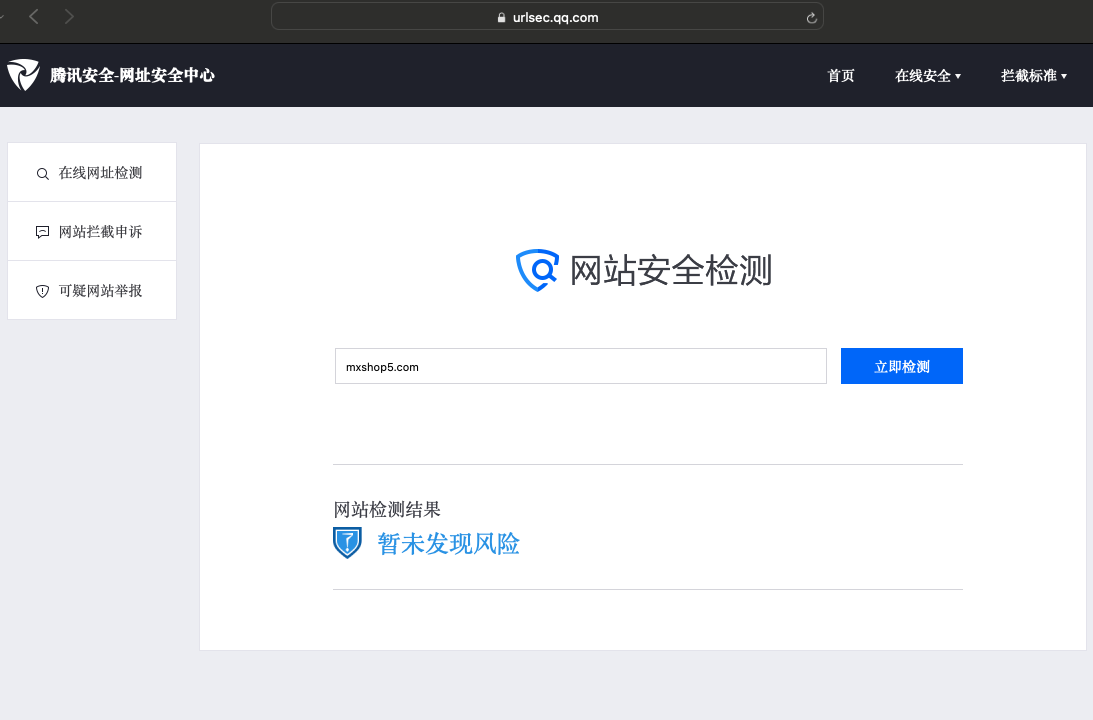Select 可疑网站举报 in the sidebar
The width and height of the screenshot is (1093, 720).
pyautogui.click(x=92, y=291)
